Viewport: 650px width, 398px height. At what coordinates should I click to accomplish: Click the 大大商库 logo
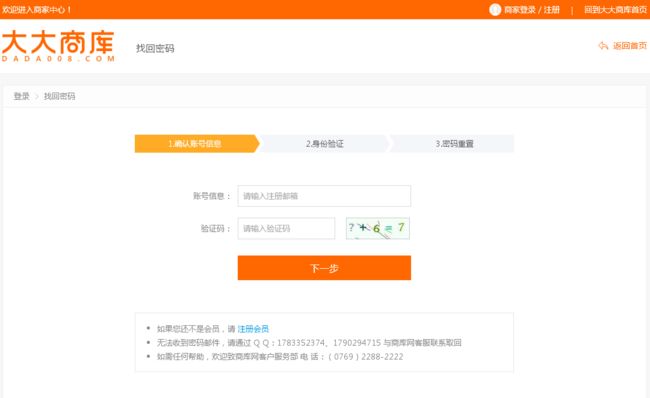pyautogui.click(x=58, y=46)
